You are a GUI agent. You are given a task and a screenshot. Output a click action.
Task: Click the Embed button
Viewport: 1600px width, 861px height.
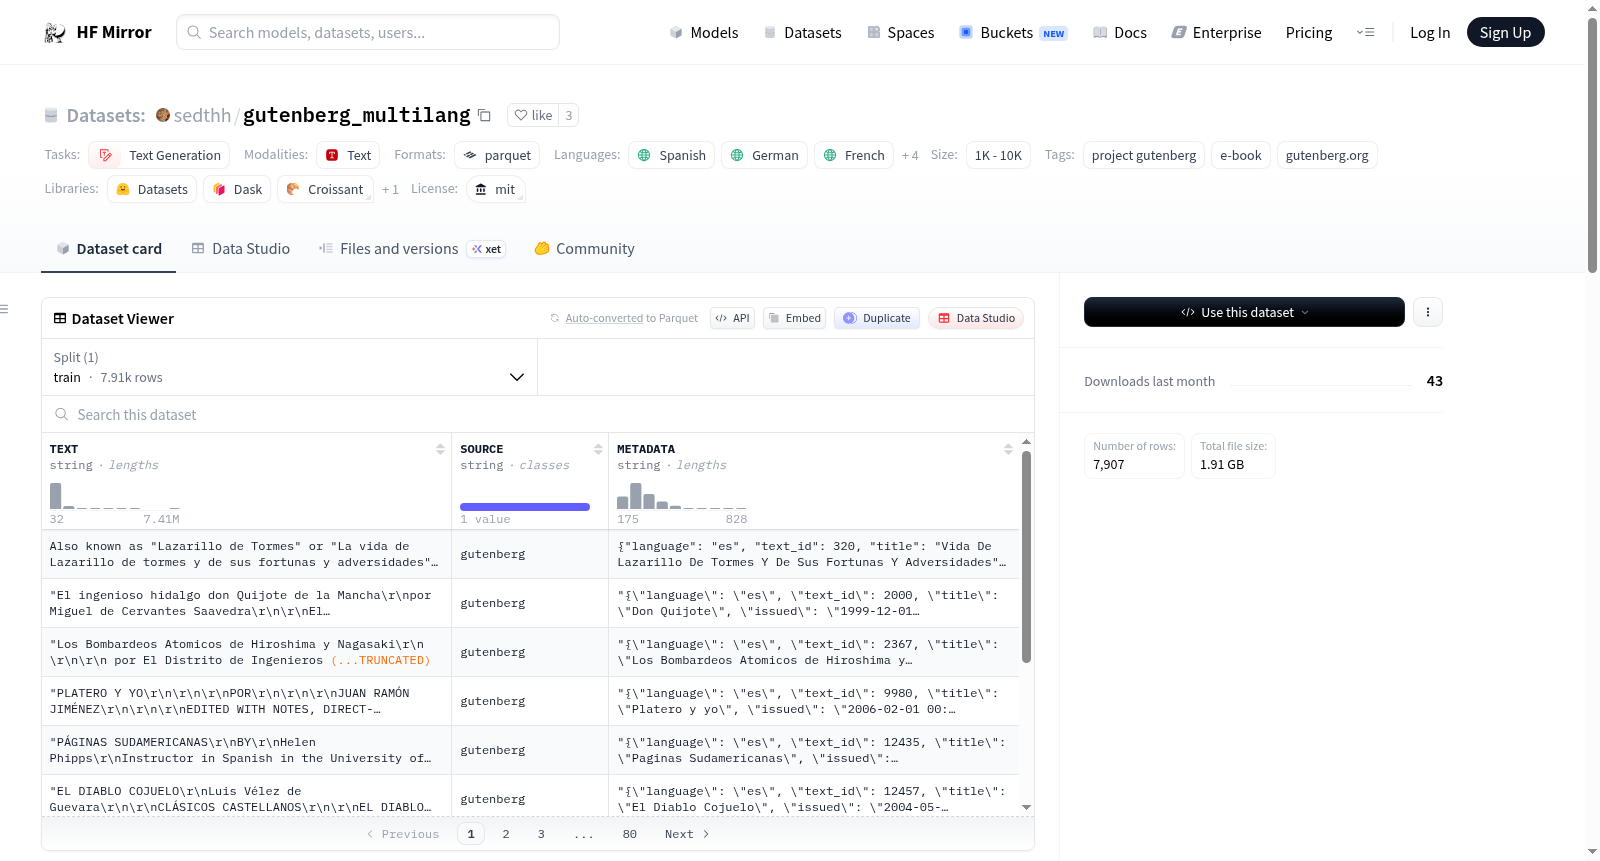(x=794, y=318)
